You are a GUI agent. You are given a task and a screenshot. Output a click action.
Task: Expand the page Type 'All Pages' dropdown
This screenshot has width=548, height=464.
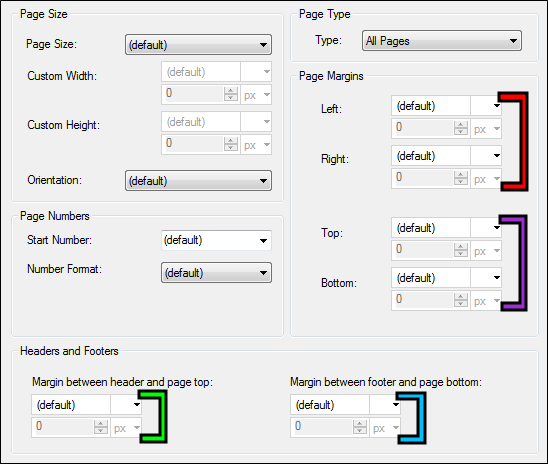(x=442, y=41)
